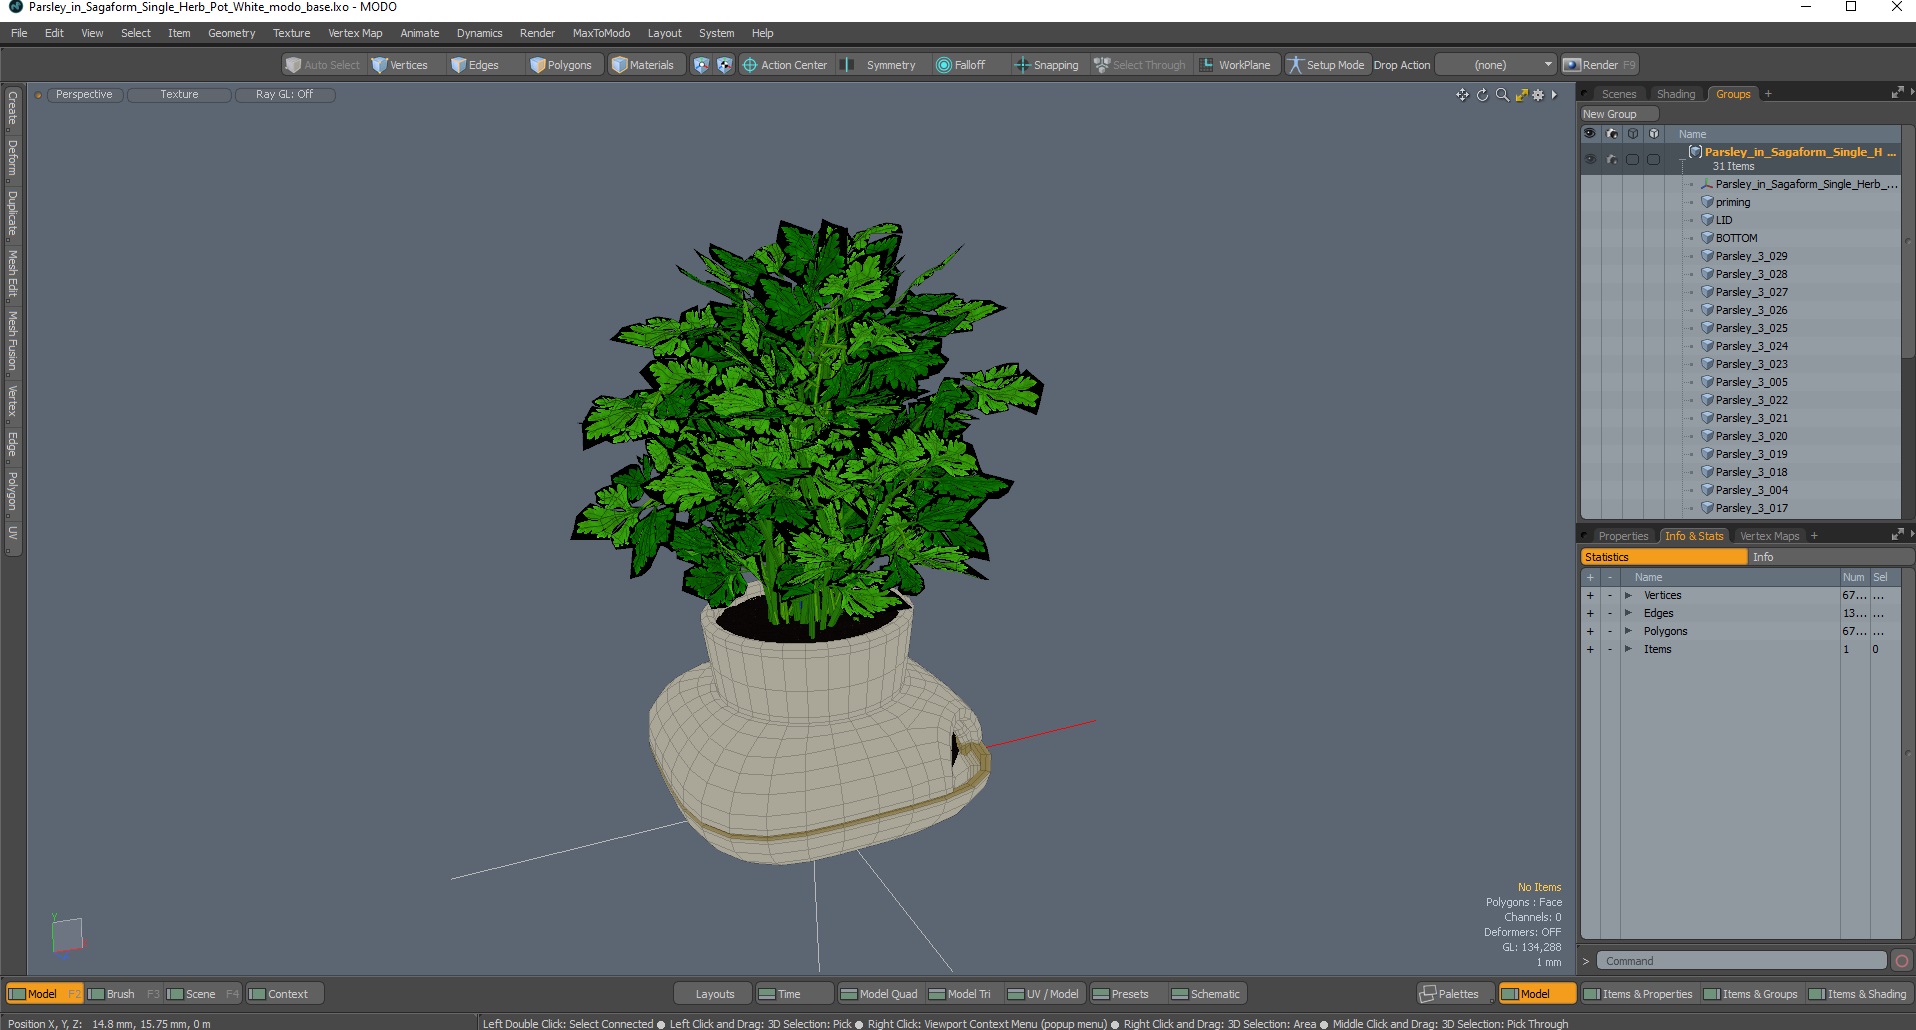Switch to the Vertex Maps tab
The image size is (1916, 1030).
(1769, 536)
